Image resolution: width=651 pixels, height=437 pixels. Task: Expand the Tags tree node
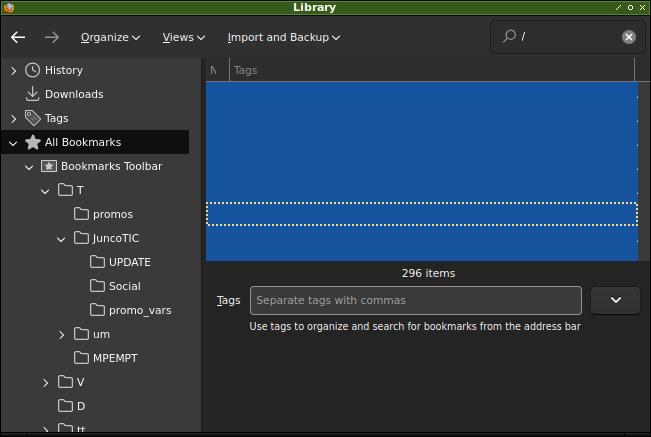13,119
